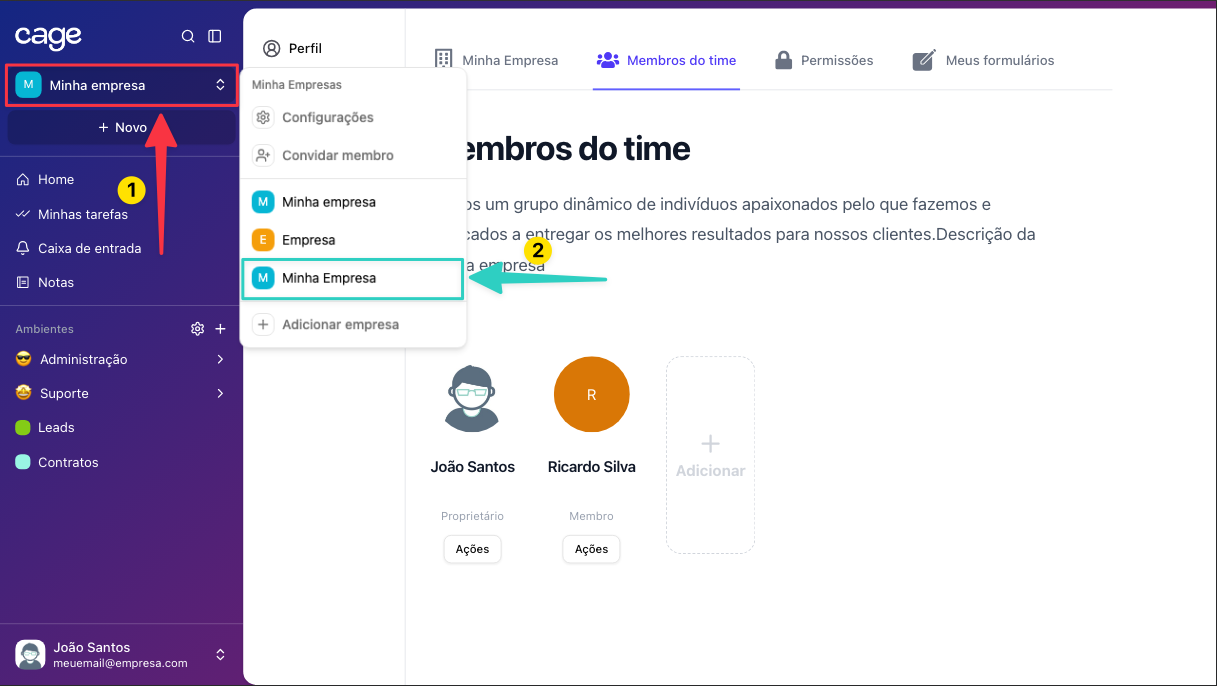Open environments settings gear icon

pyautogui.click(x=198, y=329)
